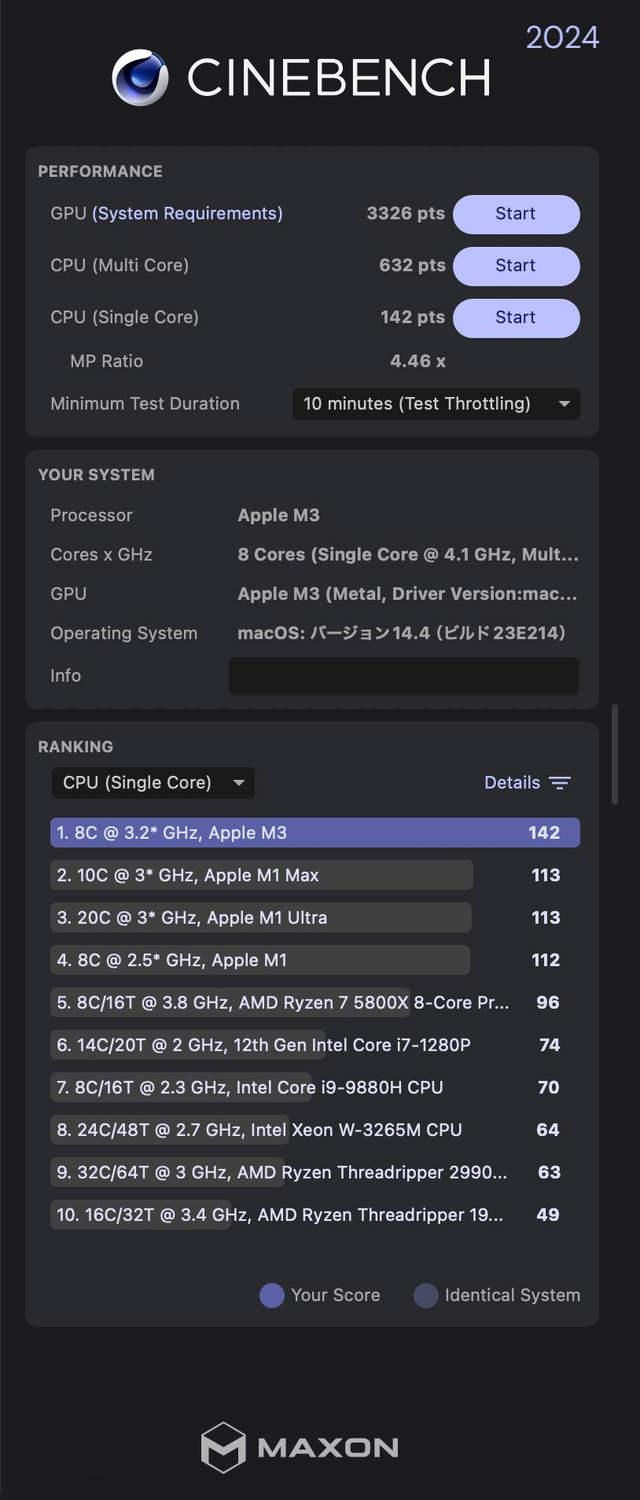Select the Apple M3 ranking row
Image resolution: width=640 pixels, height=1500 pixels.
(x=315, y=833)
